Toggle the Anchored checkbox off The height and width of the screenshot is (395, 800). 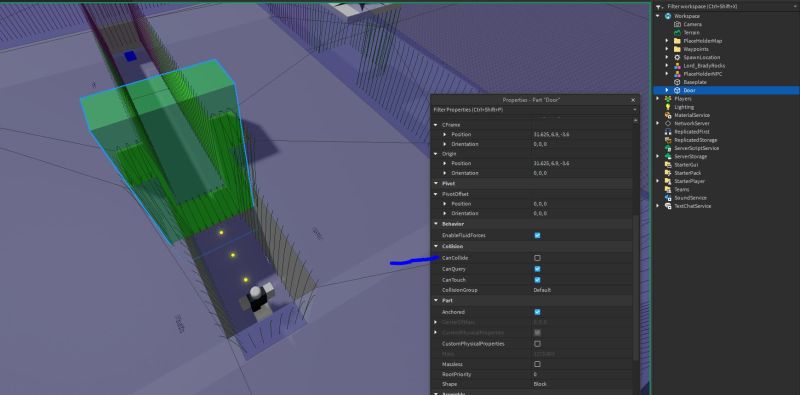pos(537,312)
